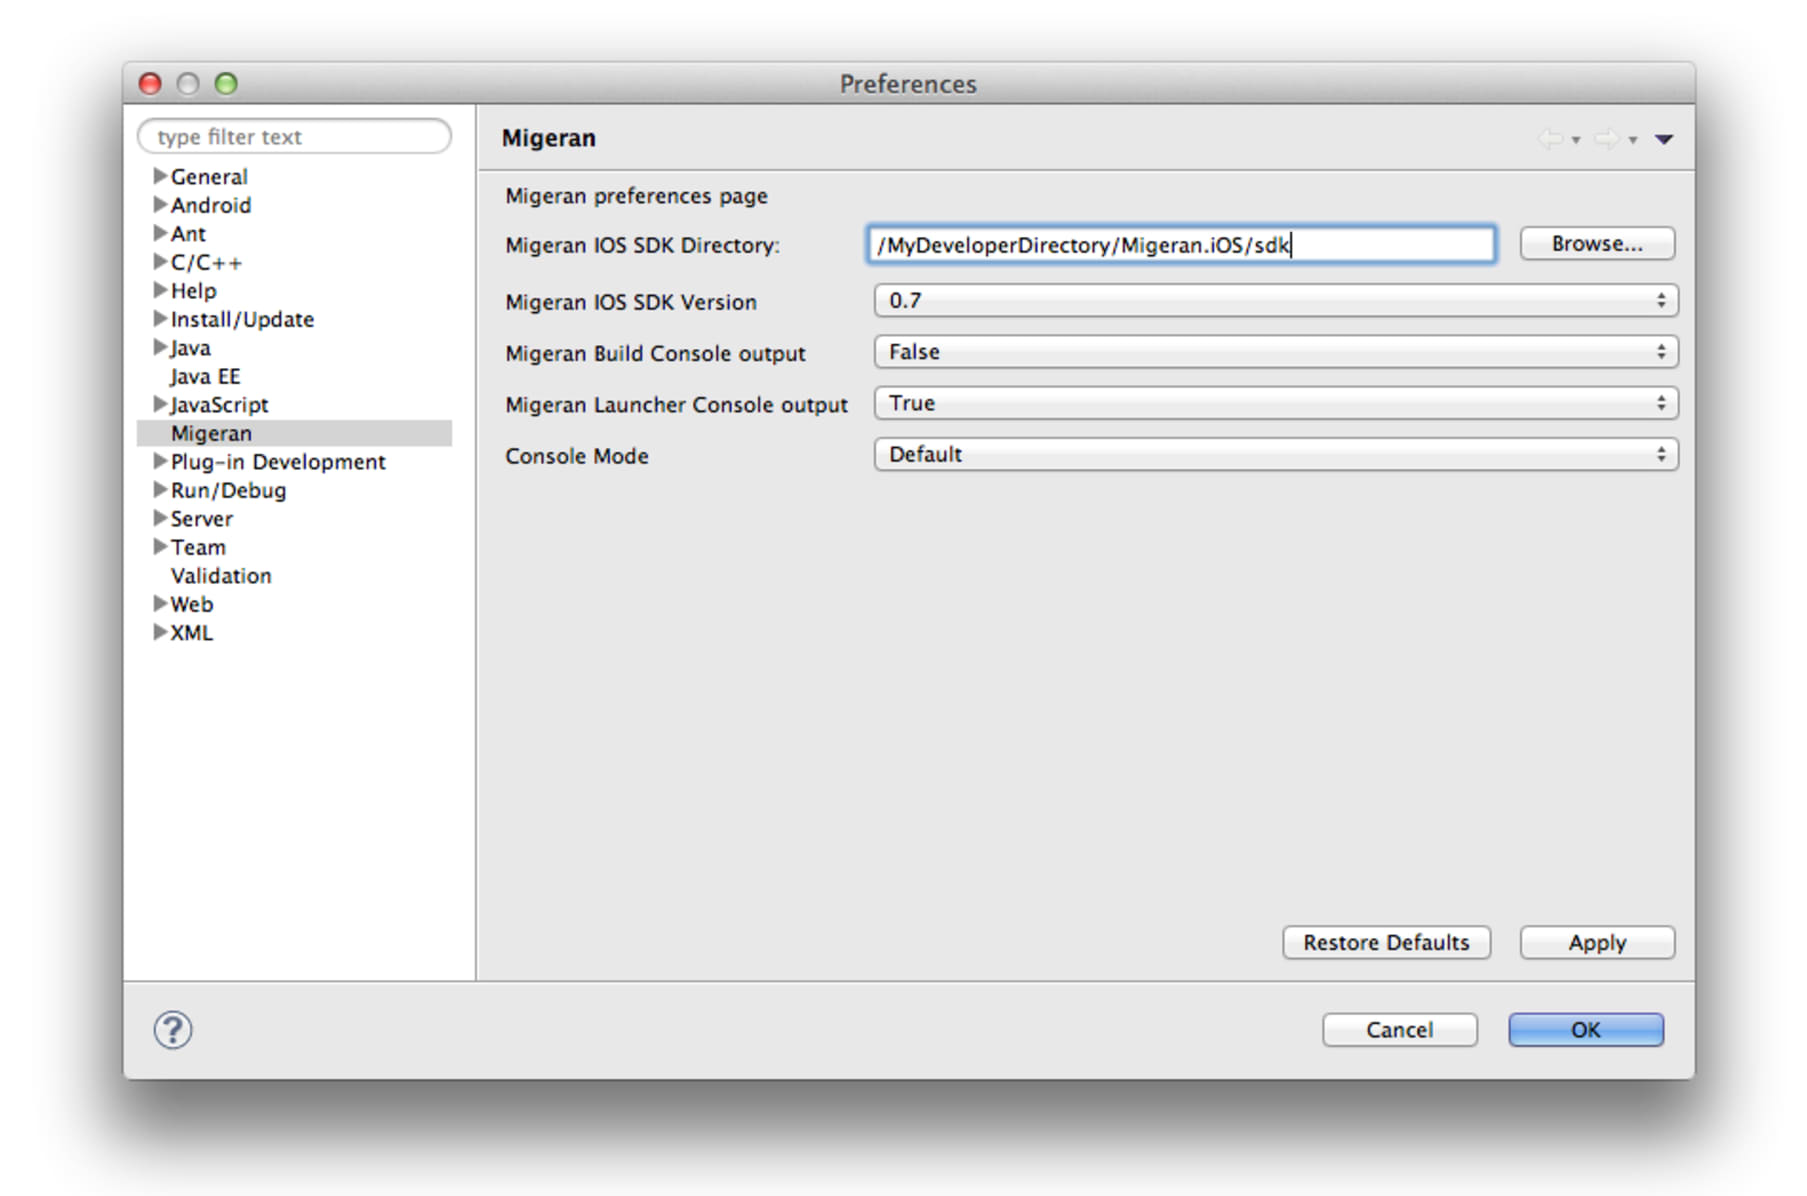Expand the General tree node
The width and height of the screenshot is (1807, 1196).
click(159, 176)
